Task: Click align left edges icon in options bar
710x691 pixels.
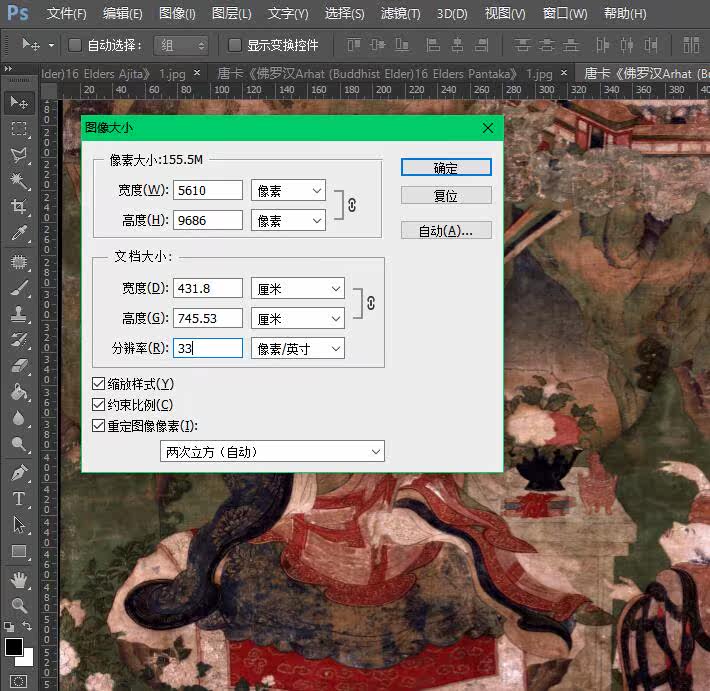Action: coord(432,45)
